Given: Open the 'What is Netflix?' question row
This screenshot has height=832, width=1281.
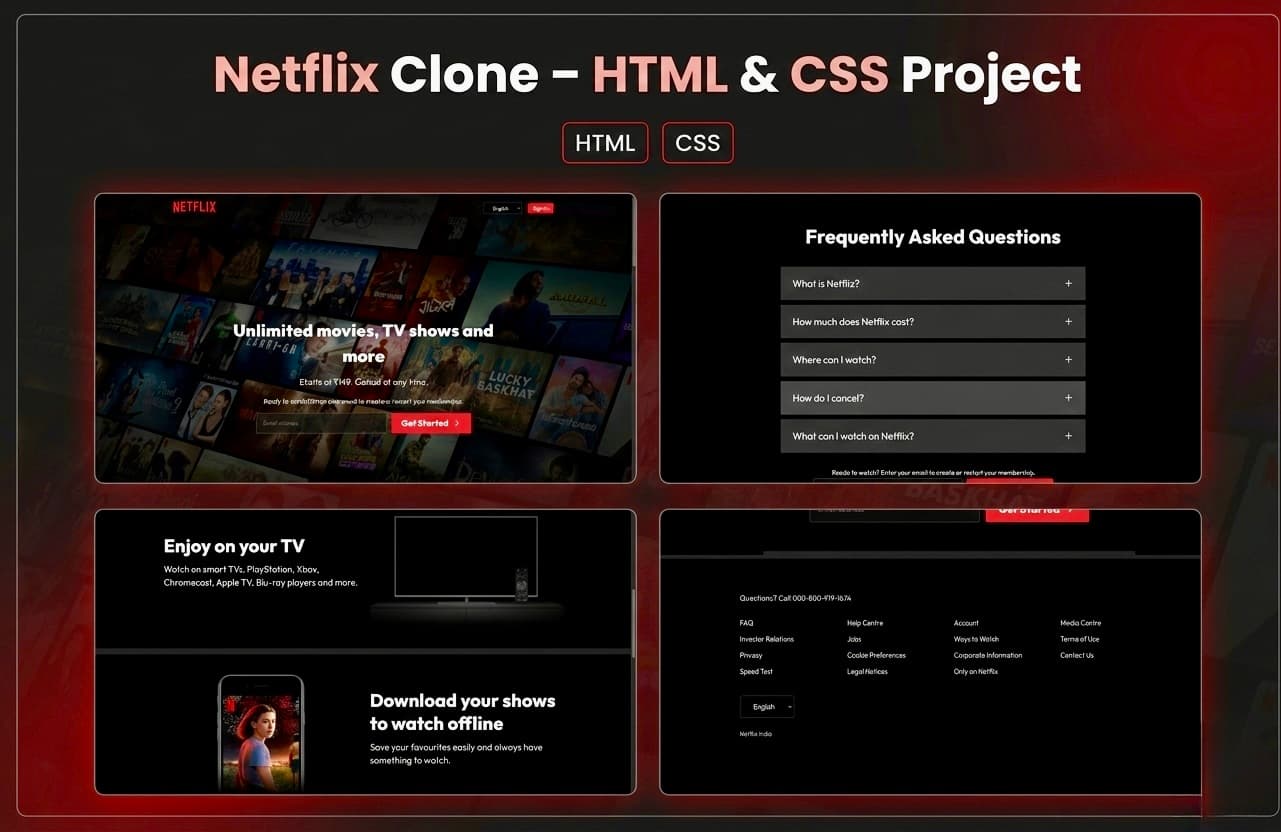Looking at the screenshot, I should tap(932, 284).
